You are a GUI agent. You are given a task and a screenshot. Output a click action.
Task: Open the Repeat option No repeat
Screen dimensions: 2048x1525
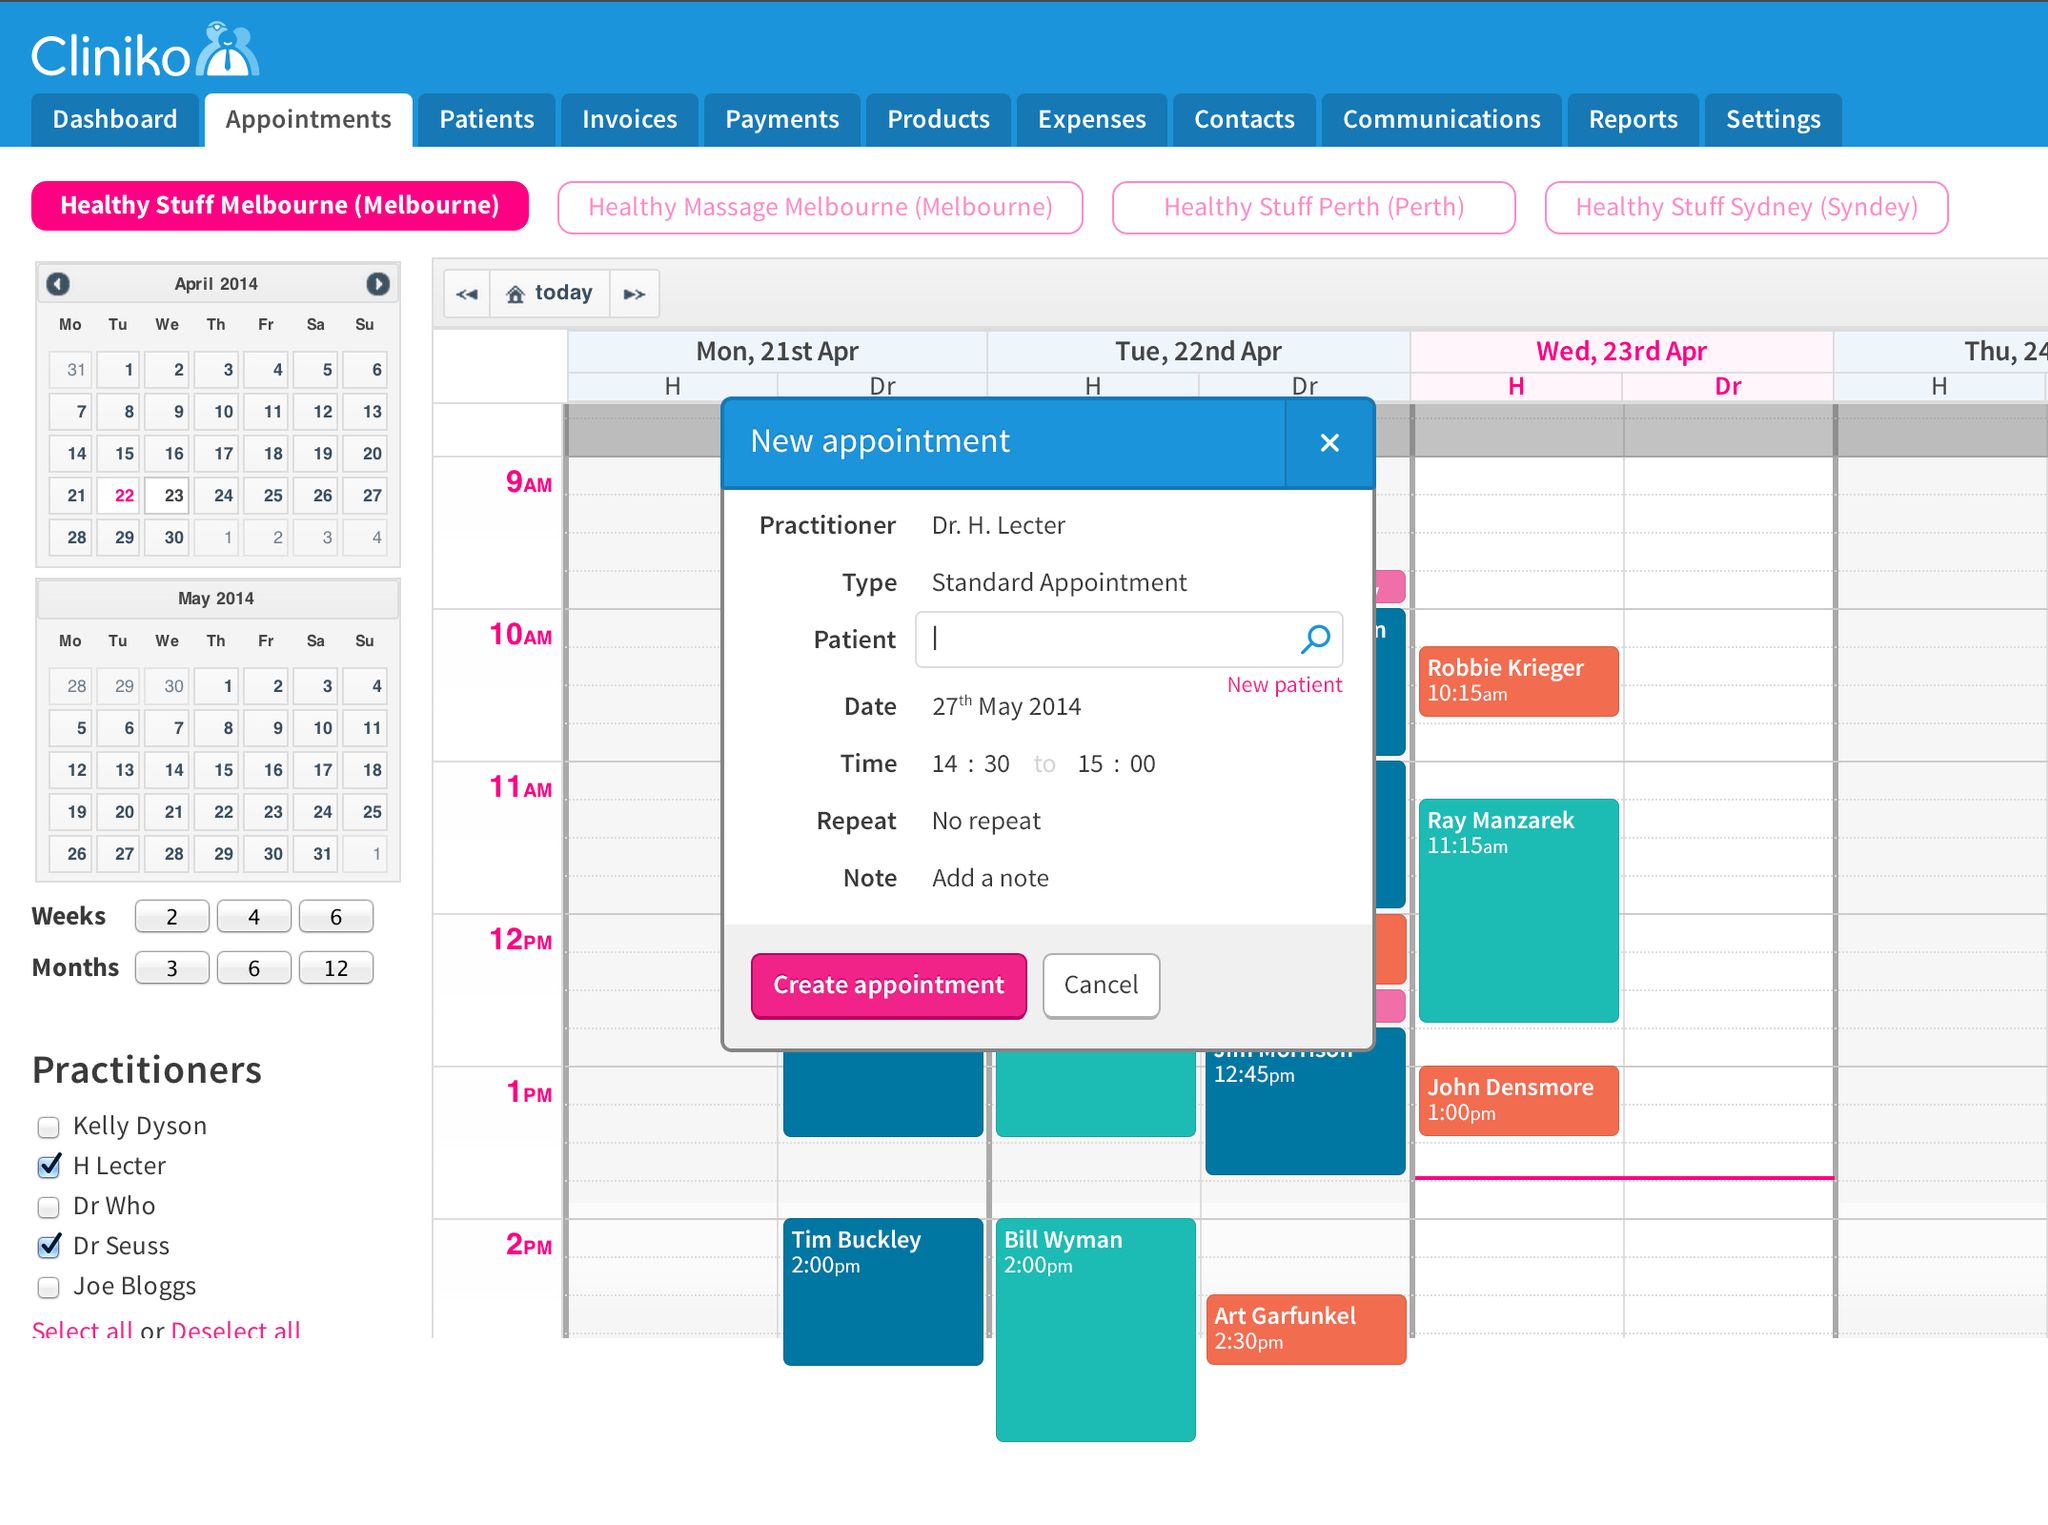click(x=986, y=821)
